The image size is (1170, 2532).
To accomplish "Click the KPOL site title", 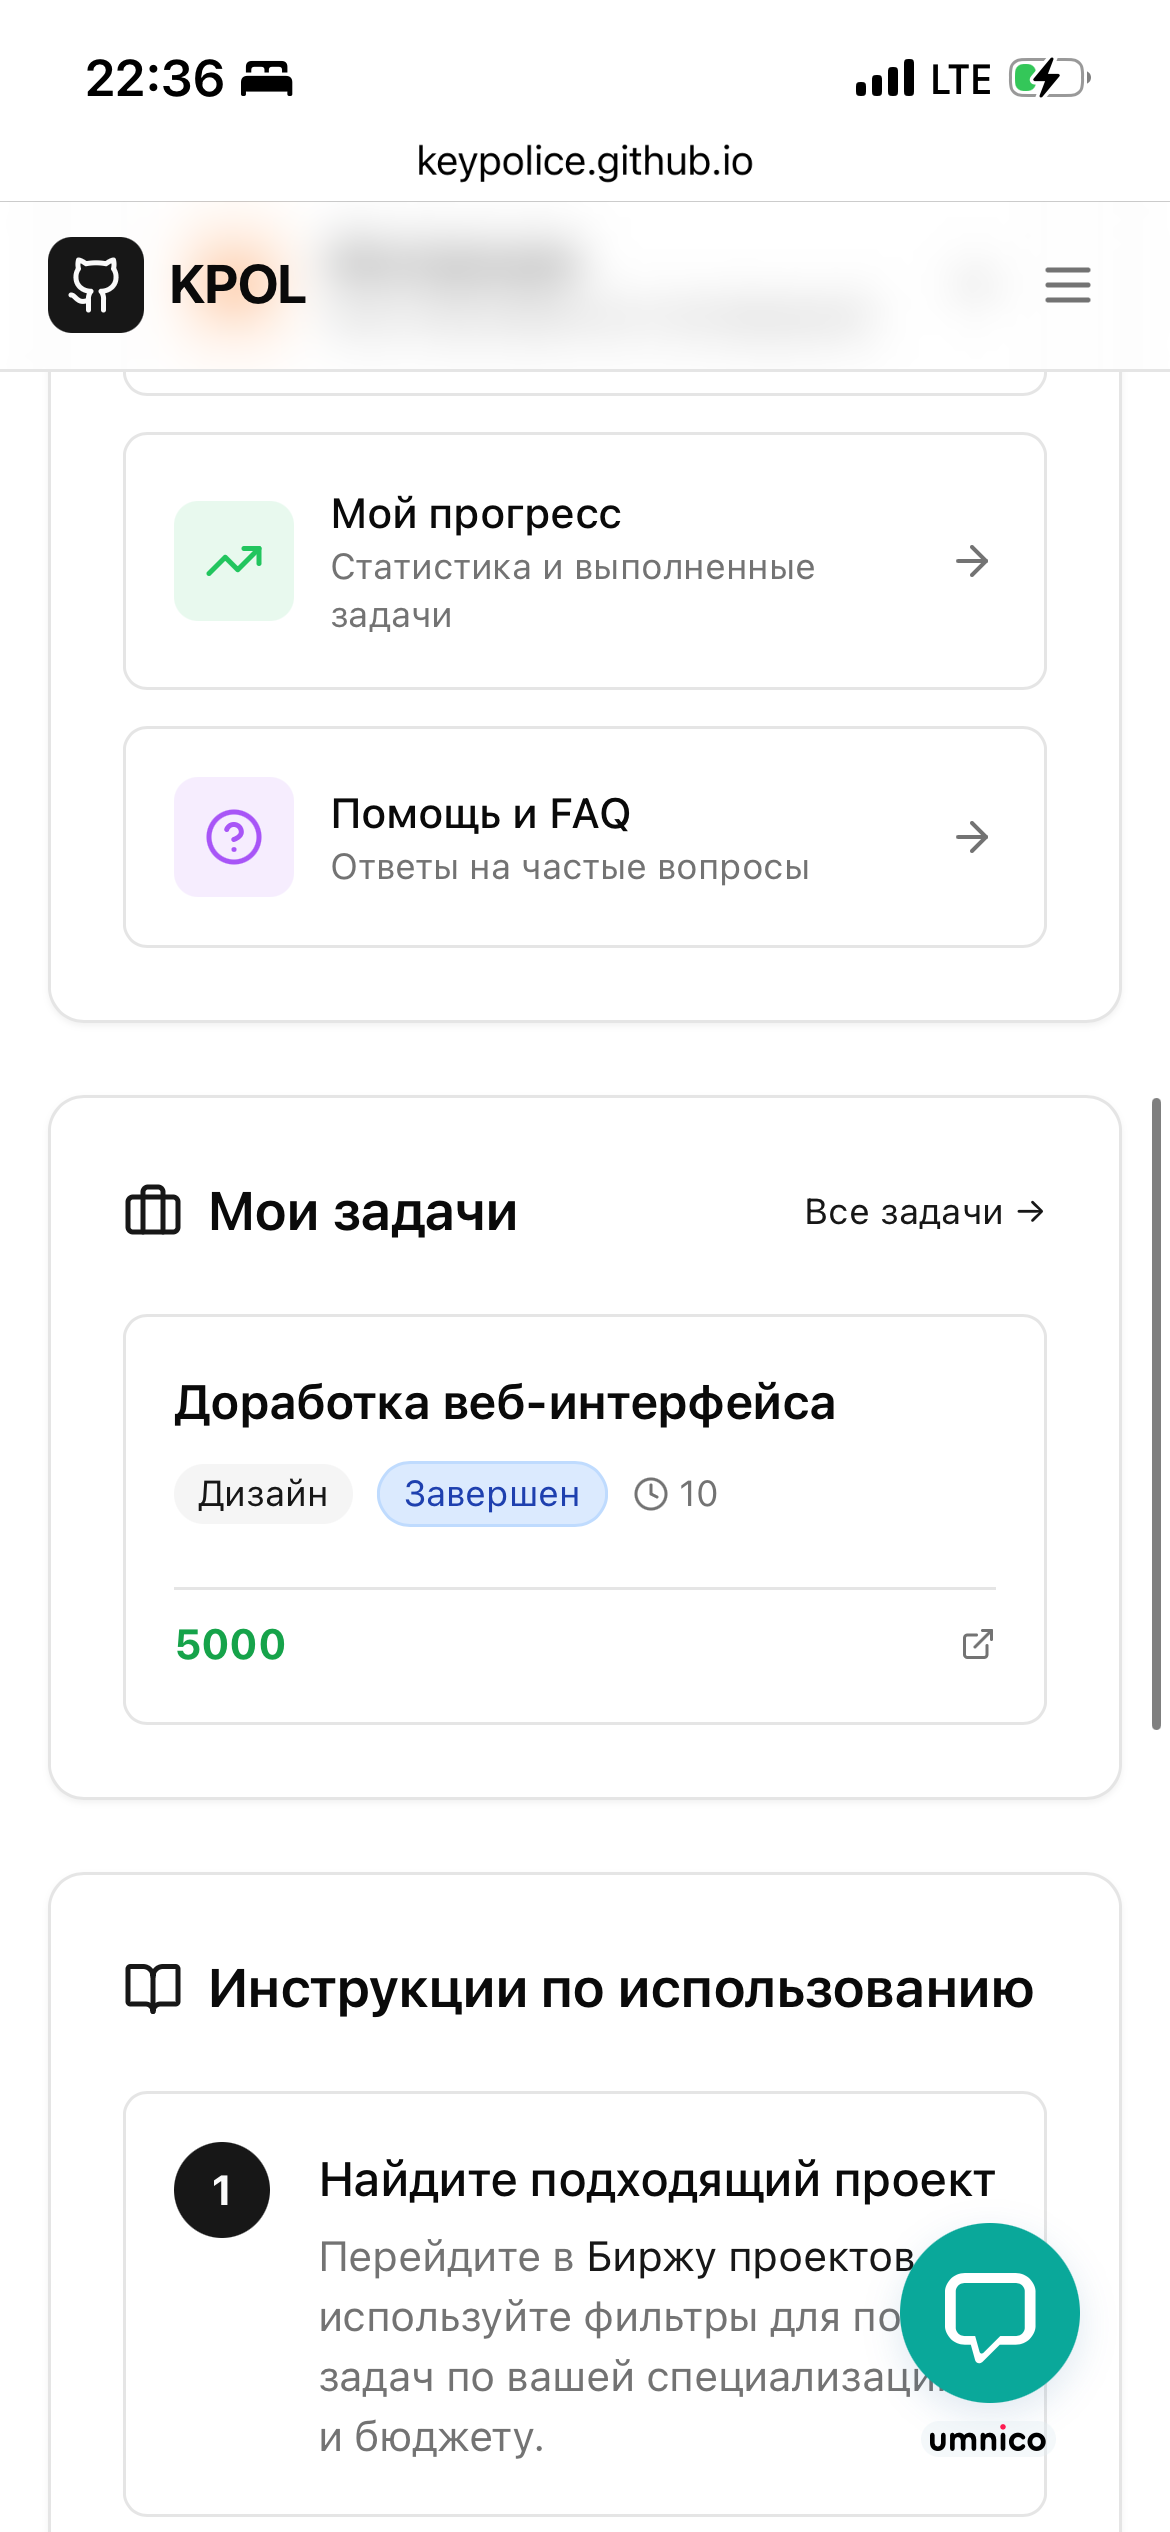I will [236, 285].
